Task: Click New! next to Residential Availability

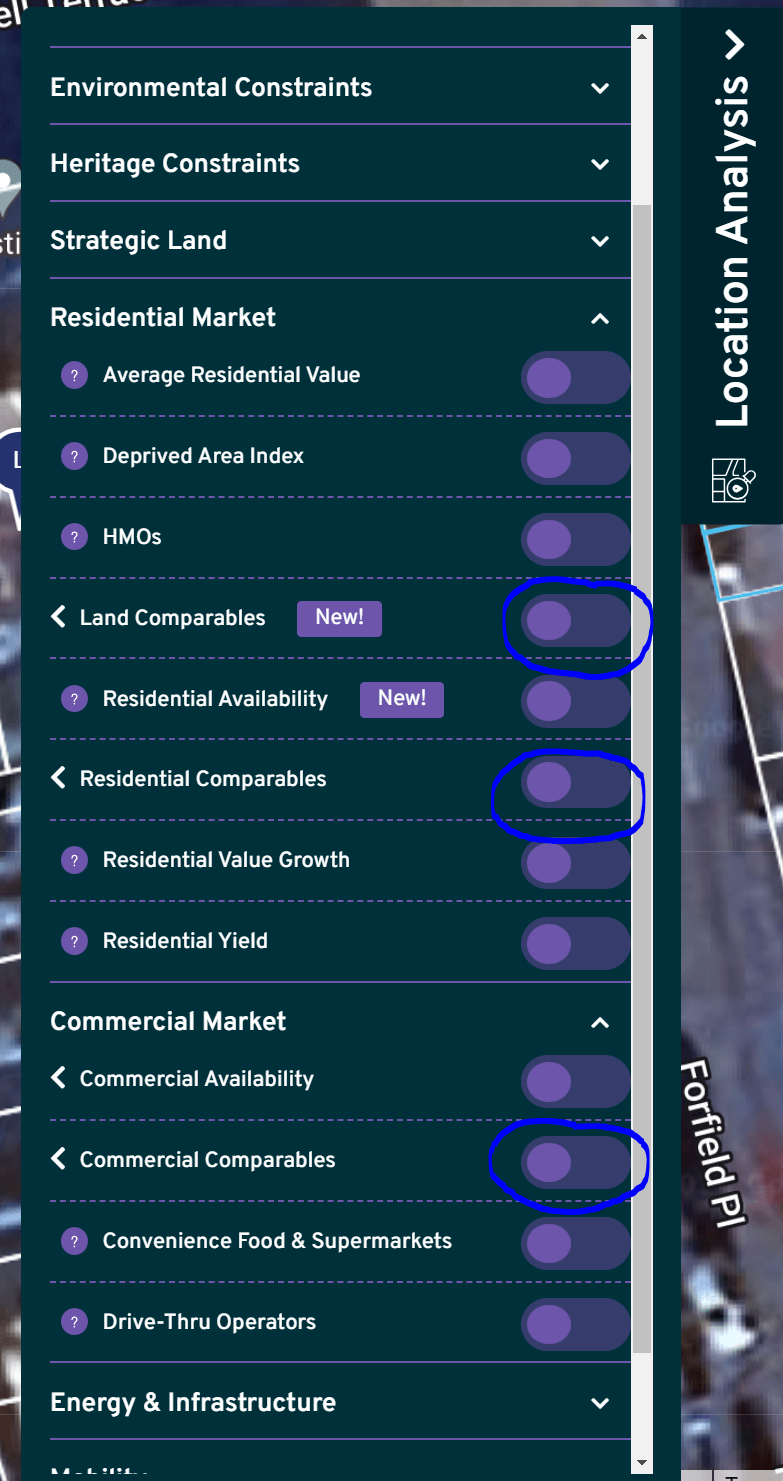Action: (402, 699)
